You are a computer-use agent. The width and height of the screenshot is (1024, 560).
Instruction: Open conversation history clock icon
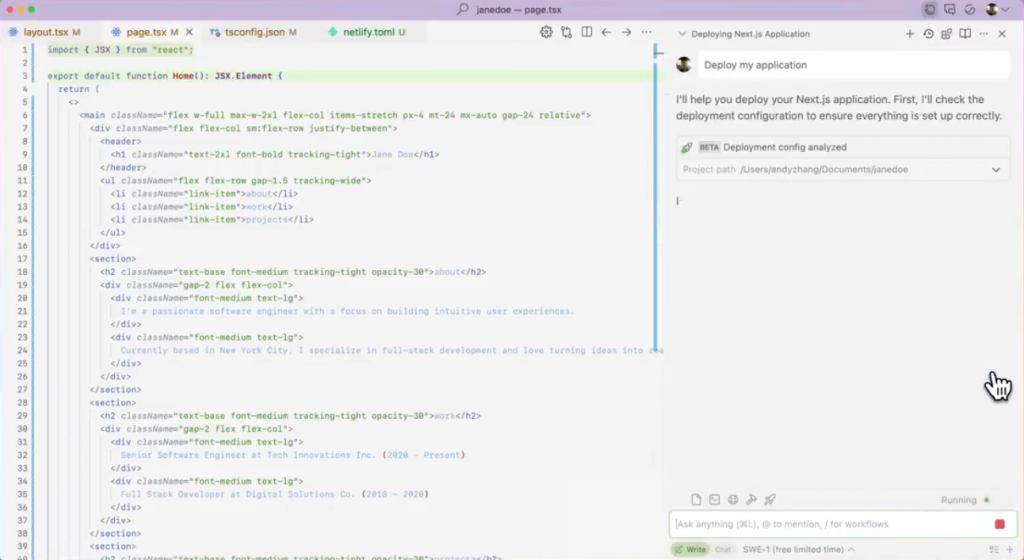[x=928, y=33]
